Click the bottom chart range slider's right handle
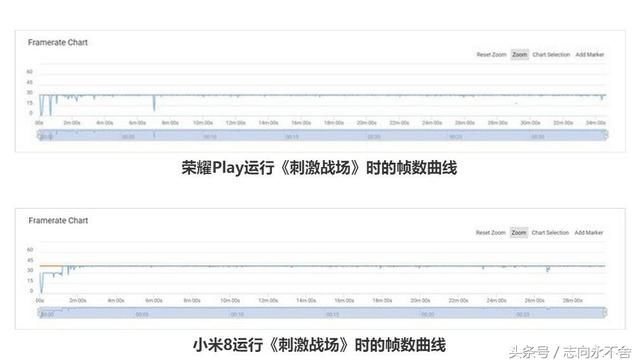The height and width of the screenshot is (364, 640). pos(605,313)
